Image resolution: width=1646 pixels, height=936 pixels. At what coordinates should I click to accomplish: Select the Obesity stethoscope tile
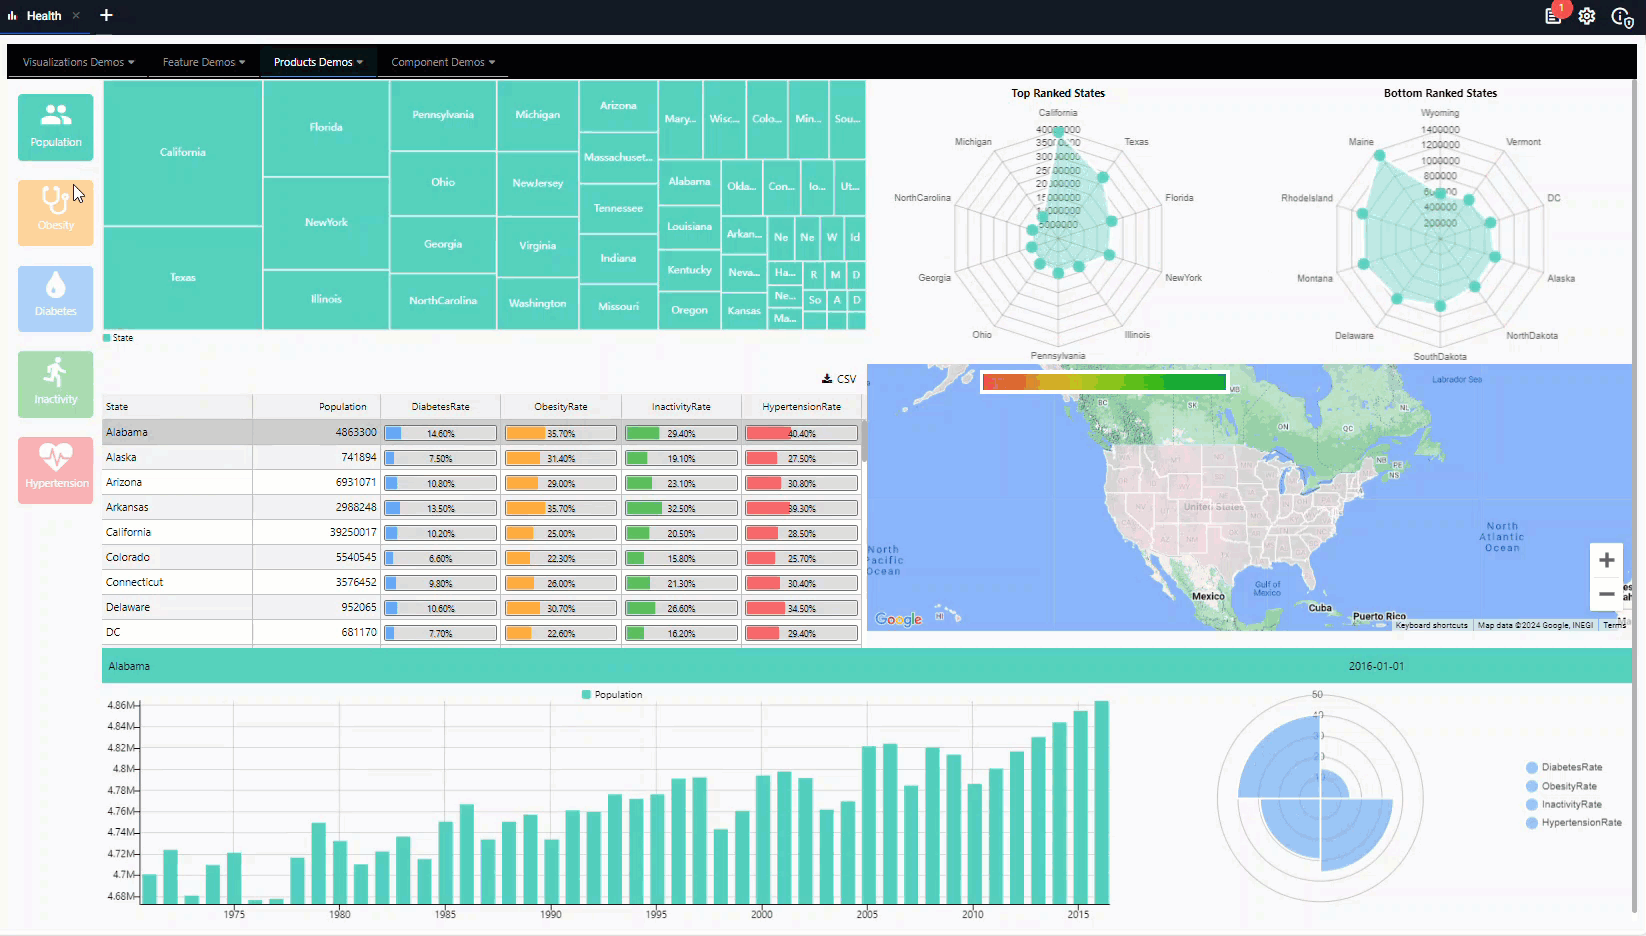tap(56, 212)
